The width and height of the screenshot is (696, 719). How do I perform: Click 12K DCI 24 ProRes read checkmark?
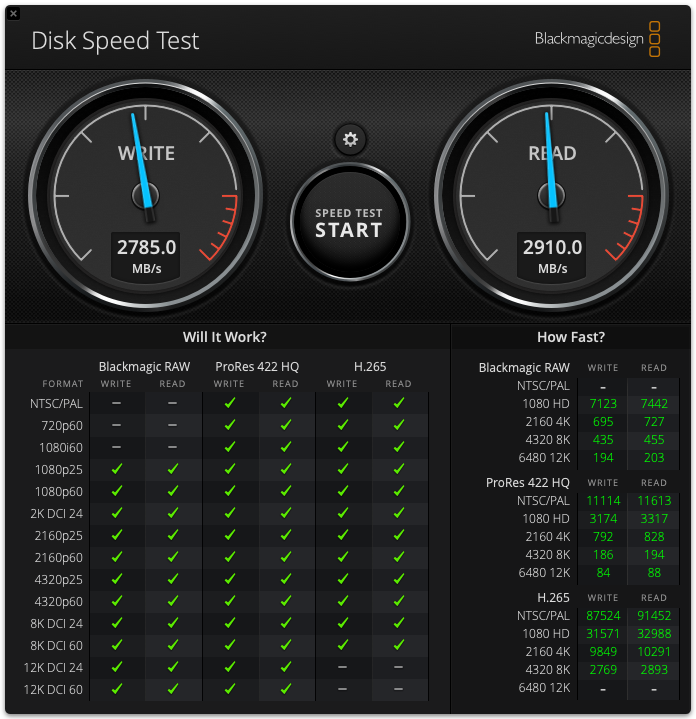click(286, 667)
